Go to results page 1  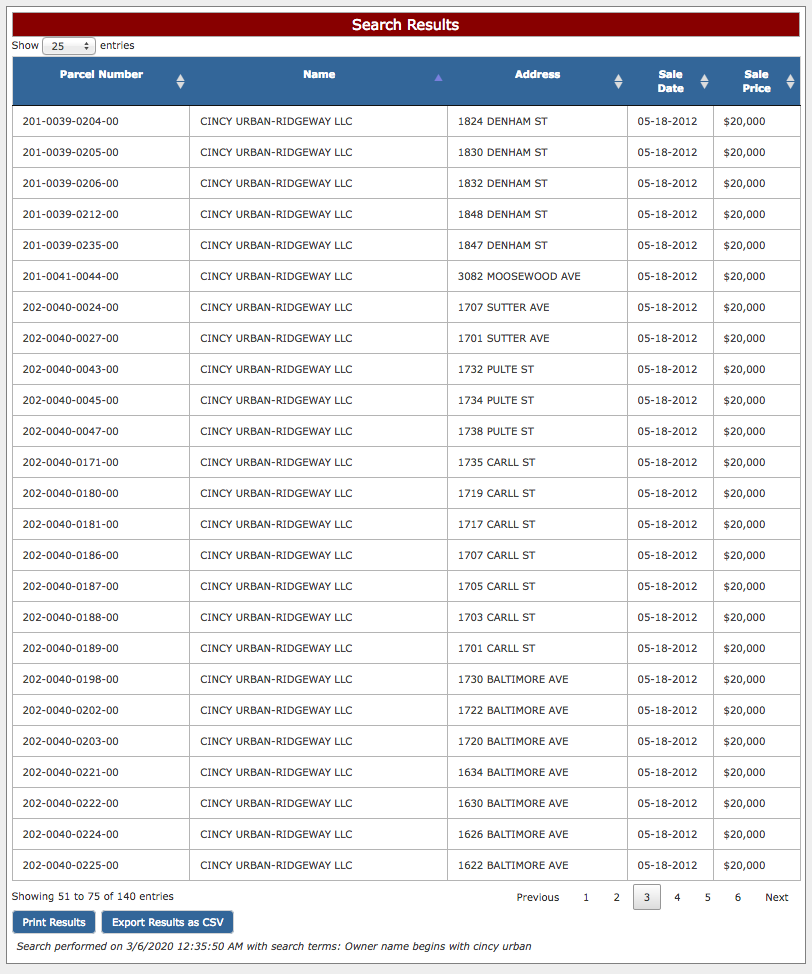click(586, 897)
